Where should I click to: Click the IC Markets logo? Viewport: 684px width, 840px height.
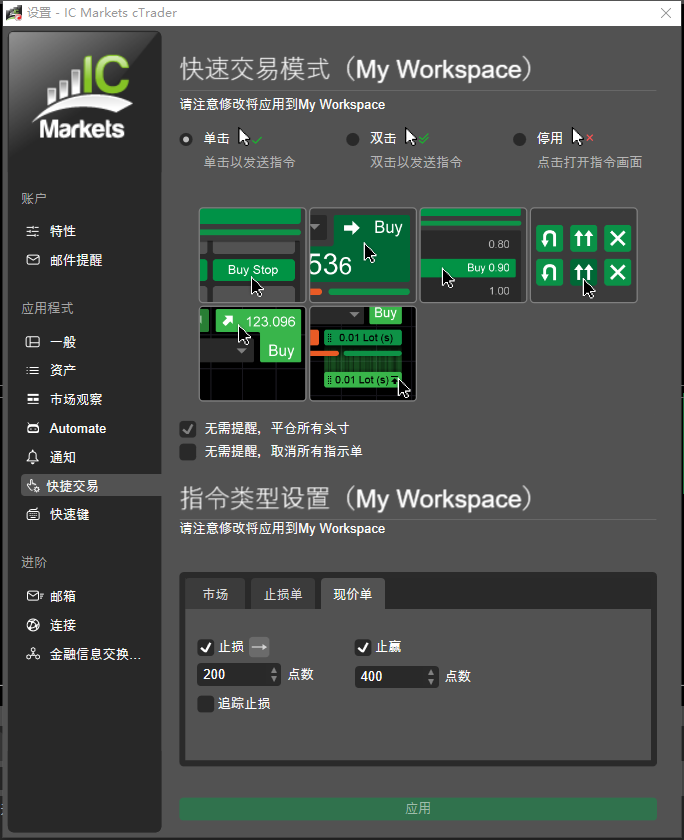[83, 96]
